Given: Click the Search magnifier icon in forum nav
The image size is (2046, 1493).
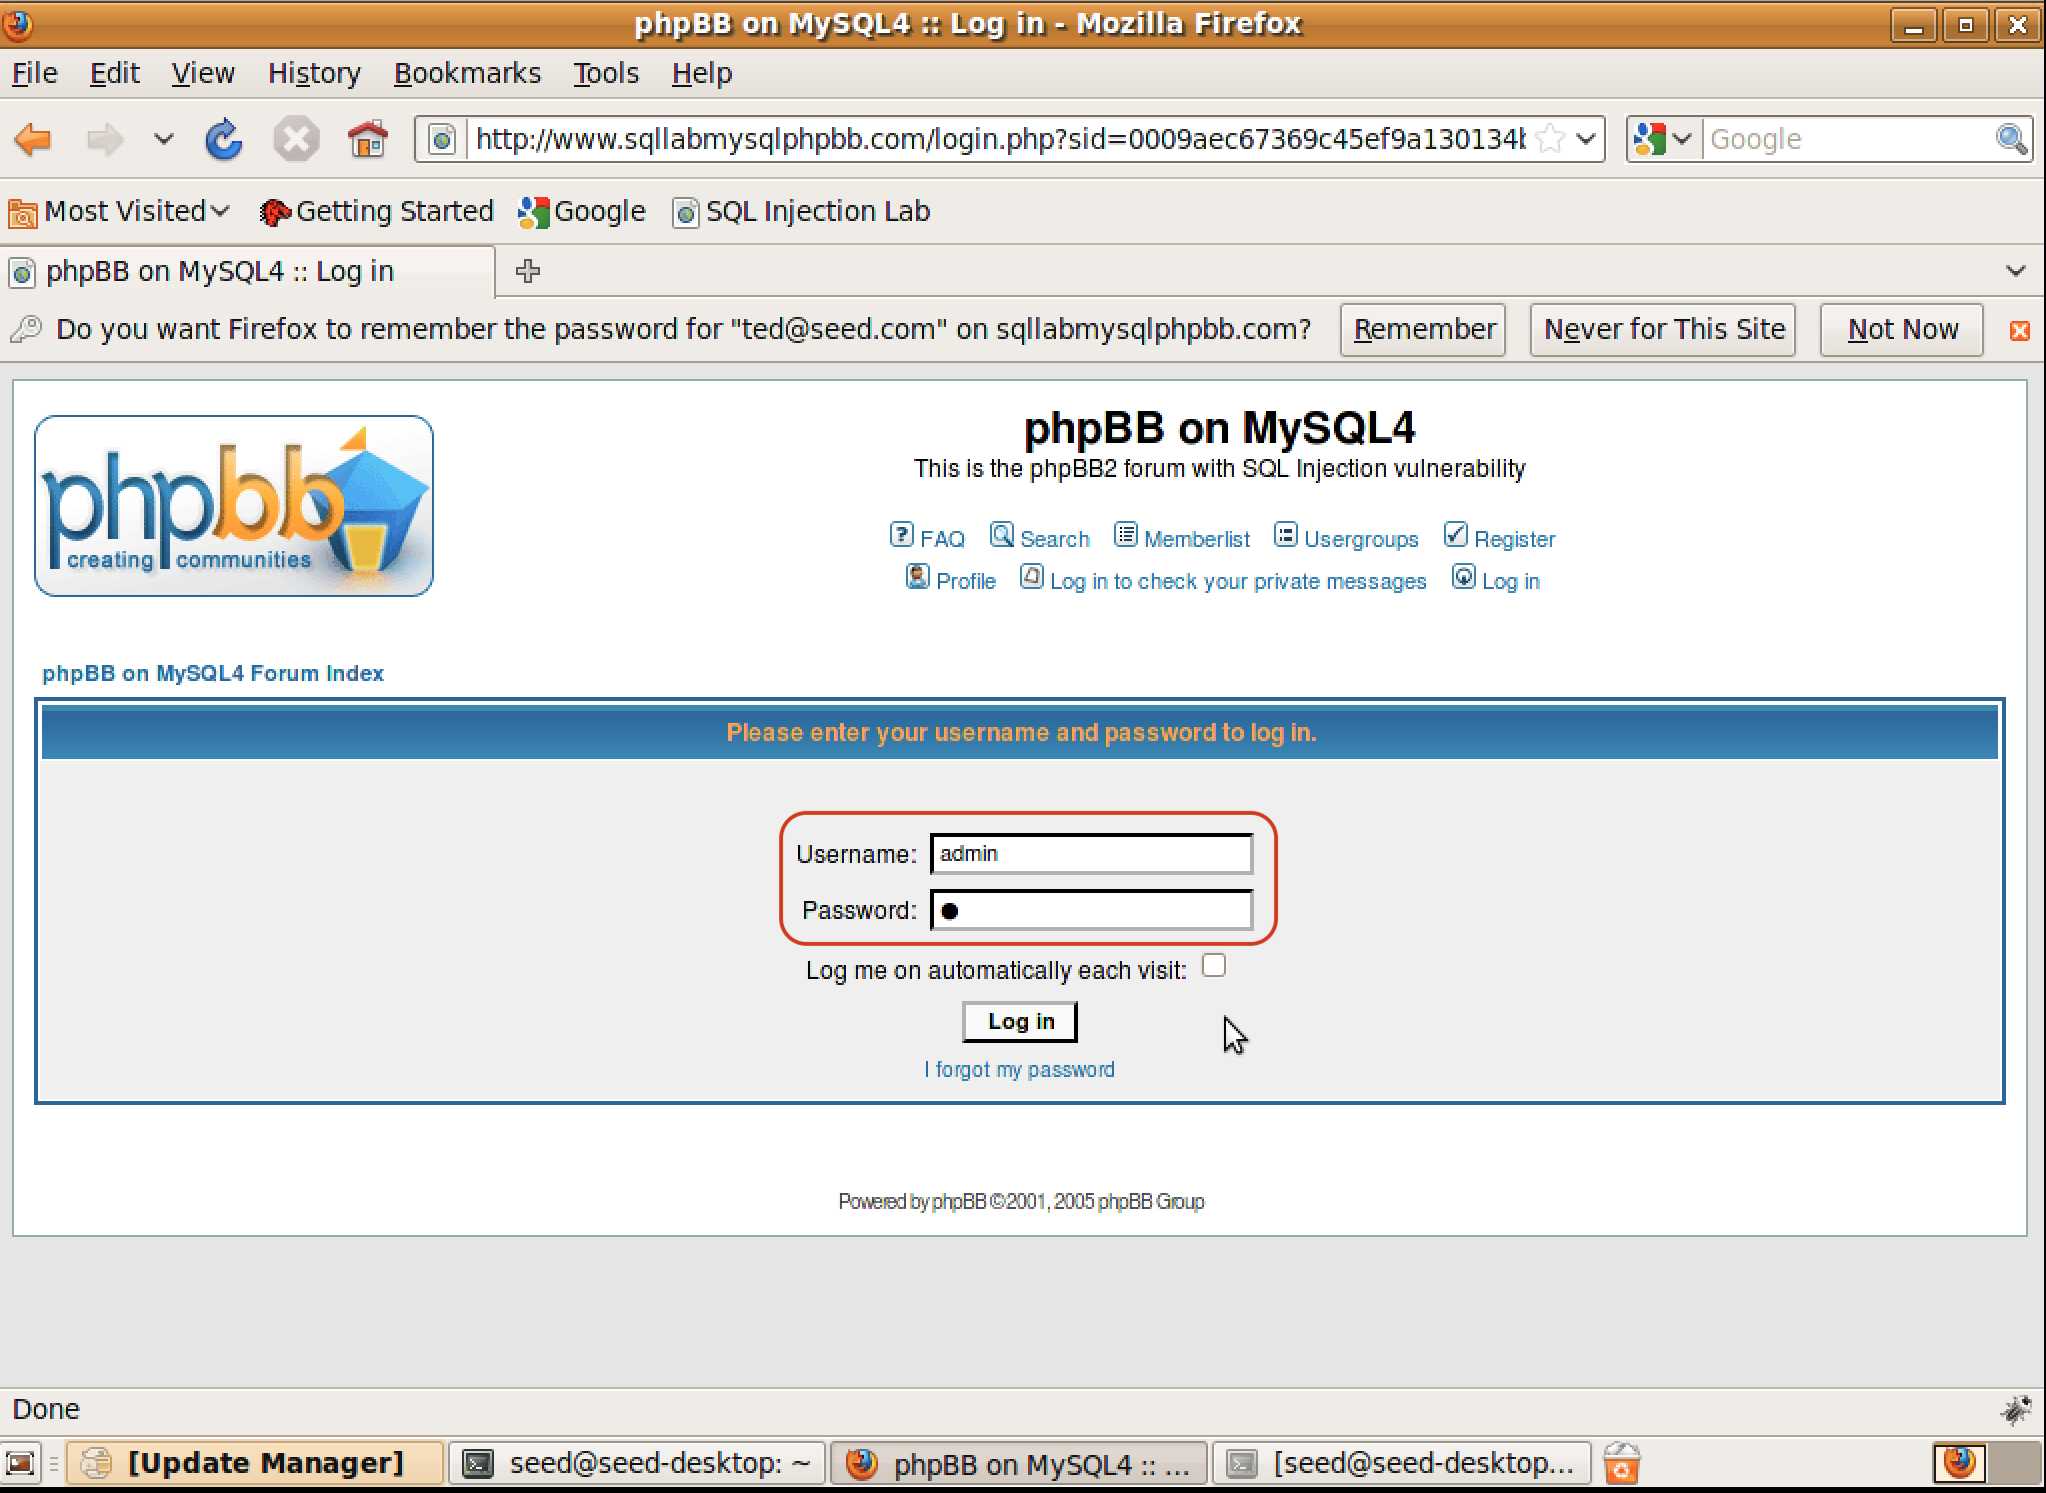Looking at the screenshot, I should [1002, 535].
